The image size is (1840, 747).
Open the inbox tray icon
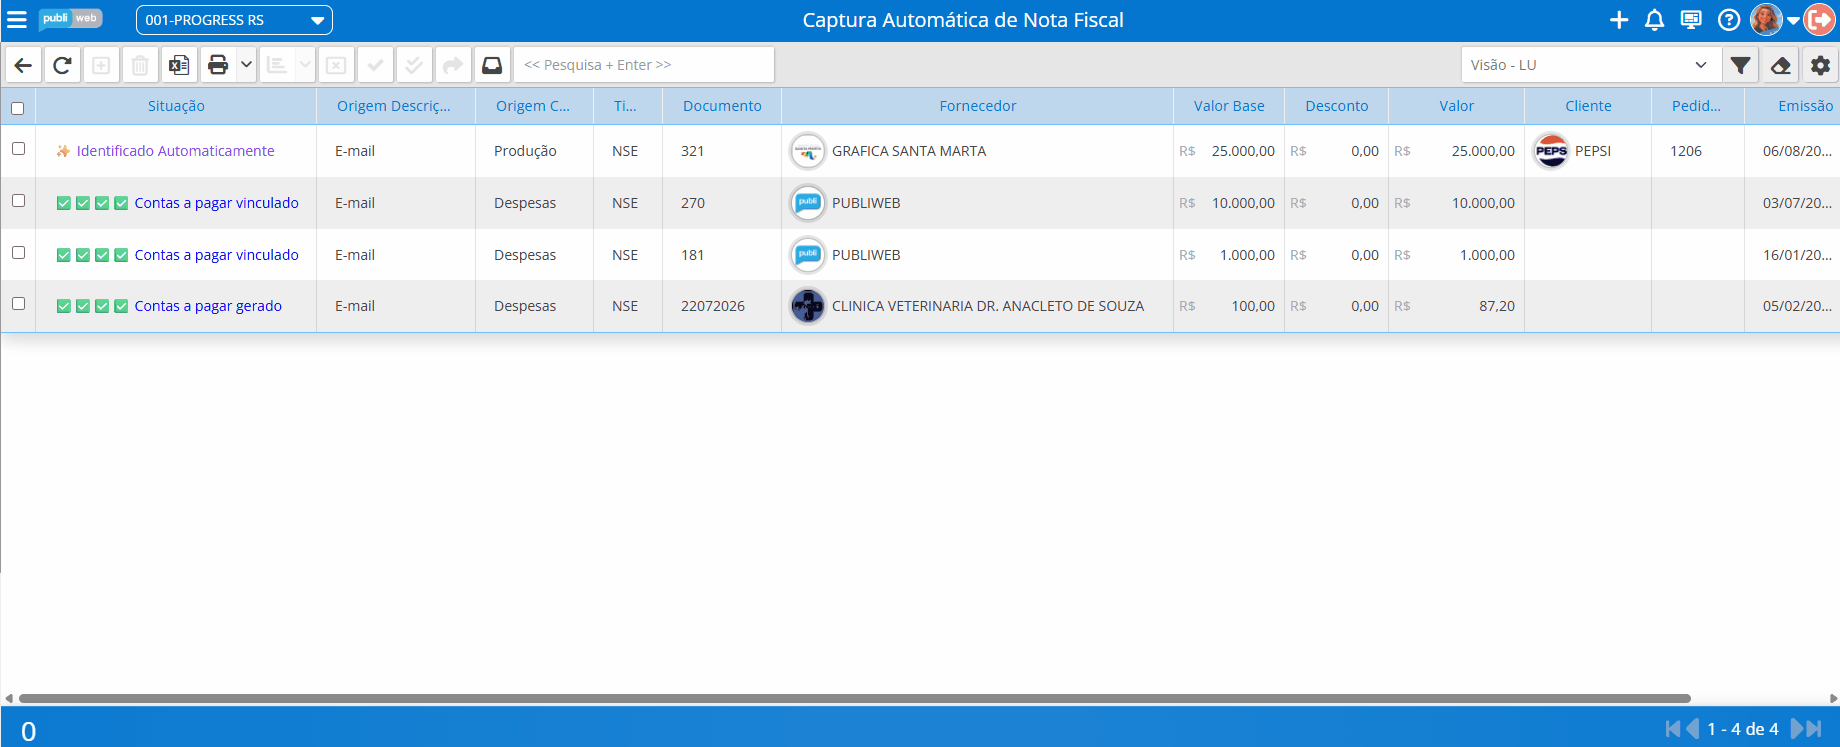(492, 65)
